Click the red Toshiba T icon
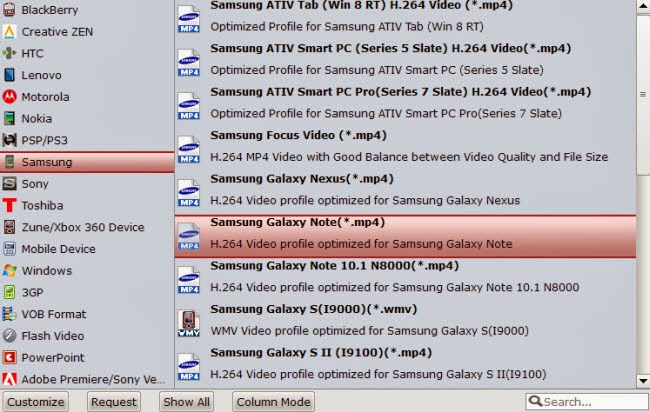 (x=9, y=205)
